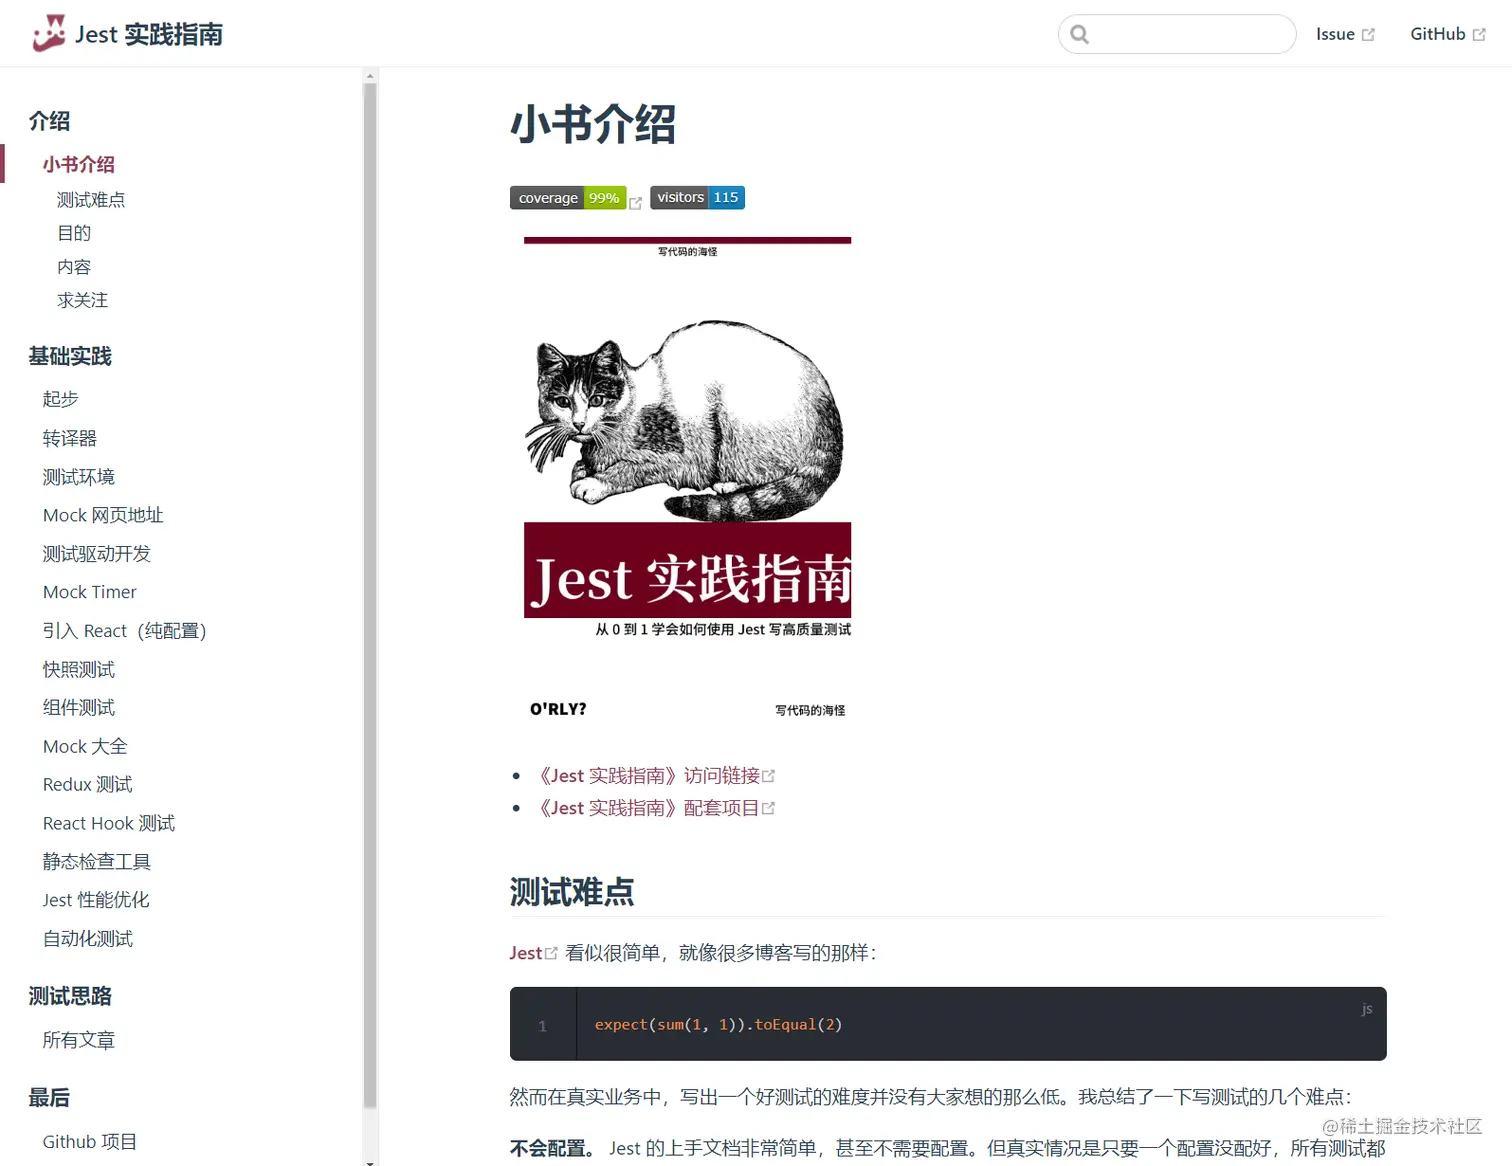Click the search magnifier icon
Viewport: 1512px width, 1166px height.
1079,34
